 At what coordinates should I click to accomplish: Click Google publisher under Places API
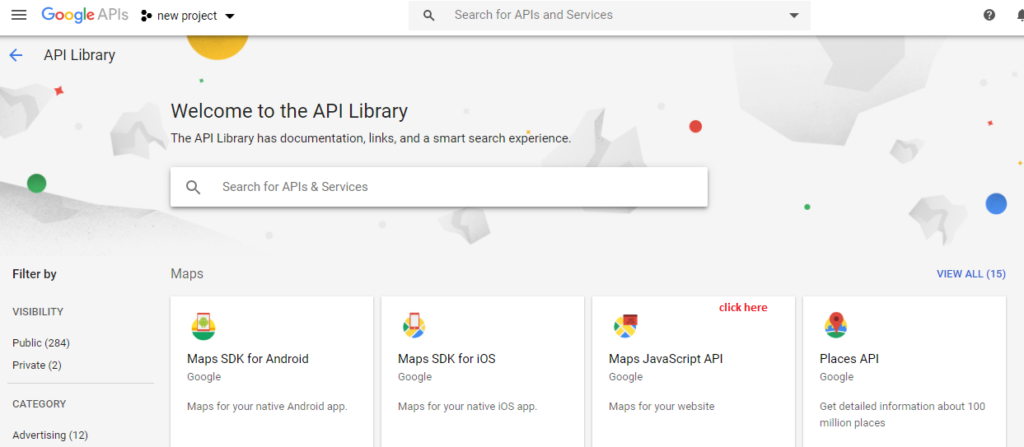pos(837,377)
